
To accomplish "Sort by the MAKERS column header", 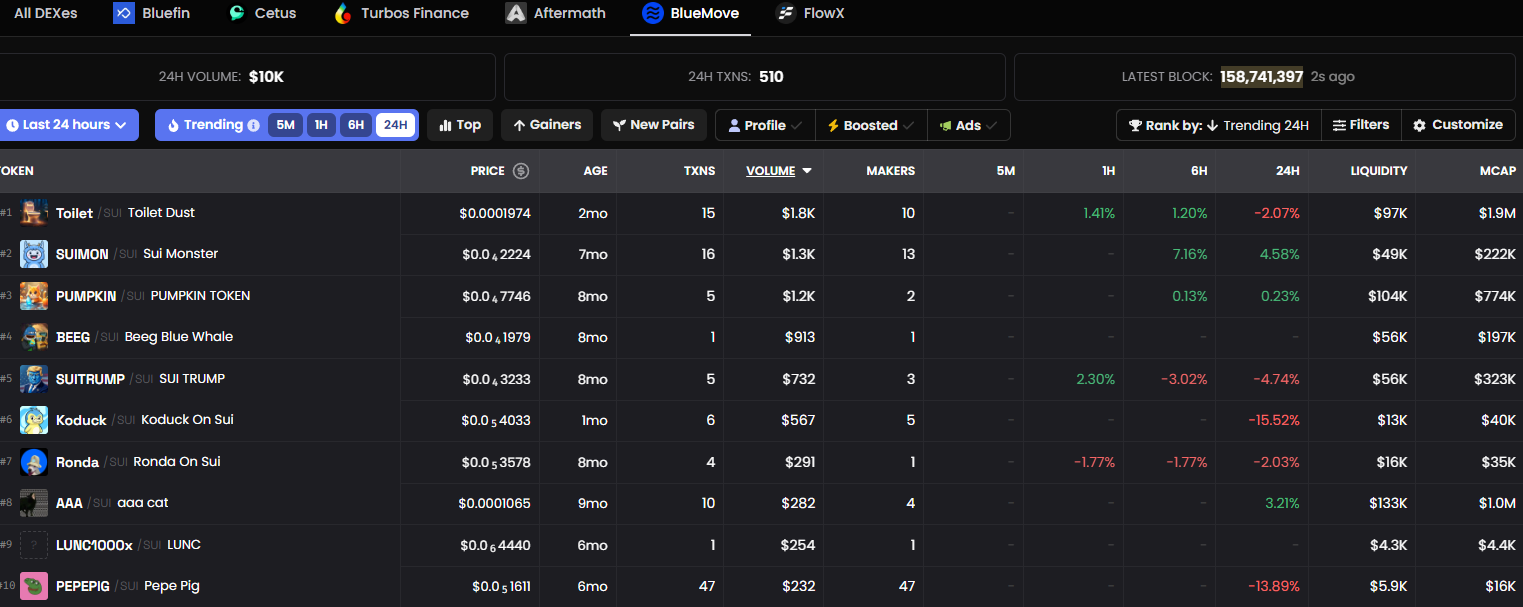I will 890,171.
